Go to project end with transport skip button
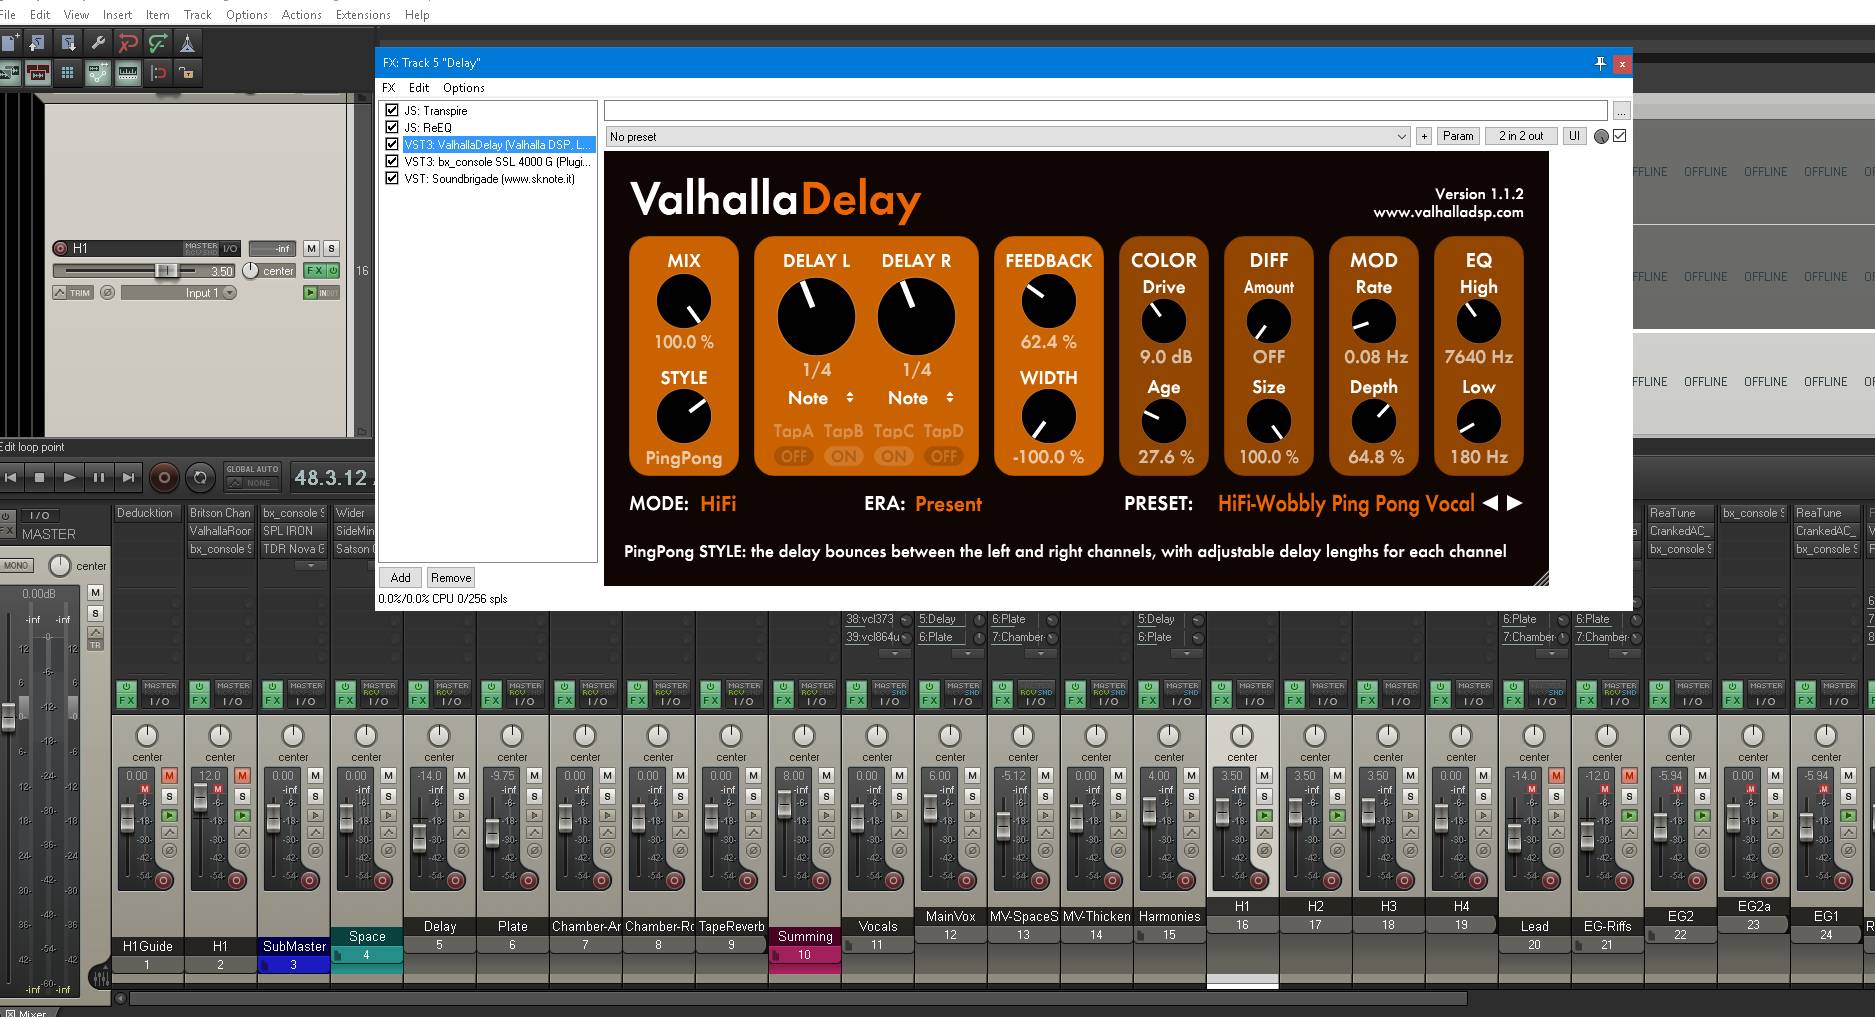The height and width of the screenshot is (1017, 1875). click(128, 478)
